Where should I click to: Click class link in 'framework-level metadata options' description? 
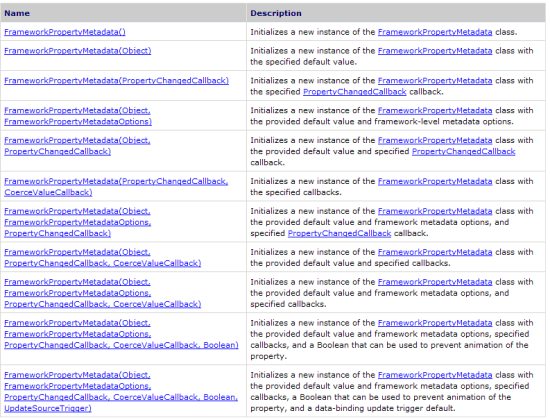[x=435, y=110]
